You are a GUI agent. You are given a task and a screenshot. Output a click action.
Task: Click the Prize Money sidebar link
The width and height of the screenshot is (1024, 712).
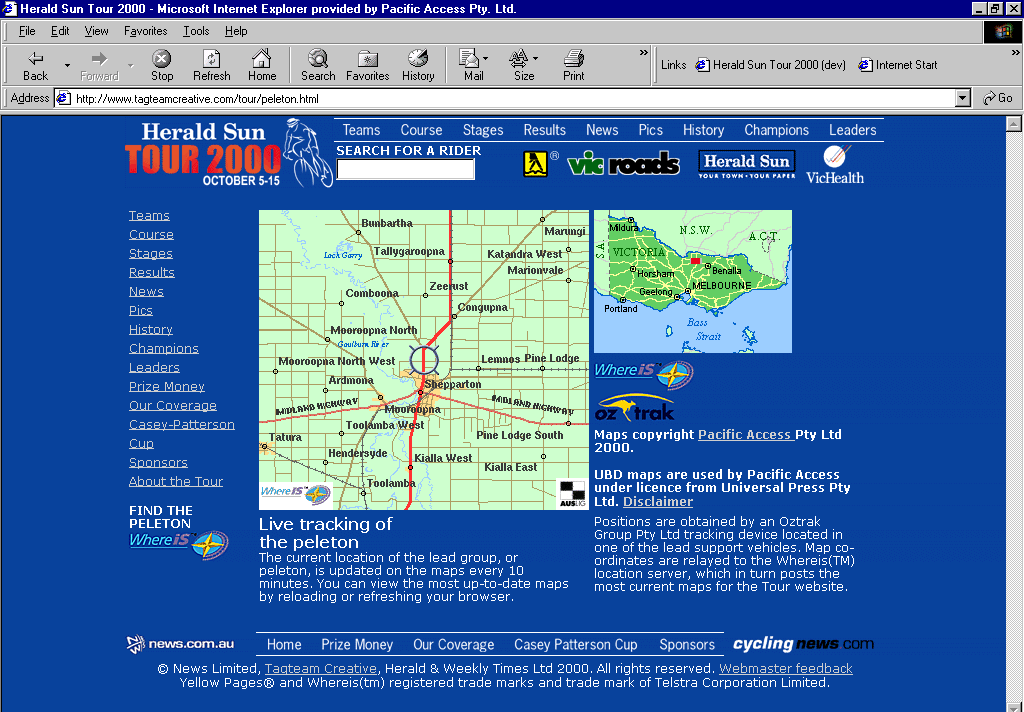coord(167,386)
